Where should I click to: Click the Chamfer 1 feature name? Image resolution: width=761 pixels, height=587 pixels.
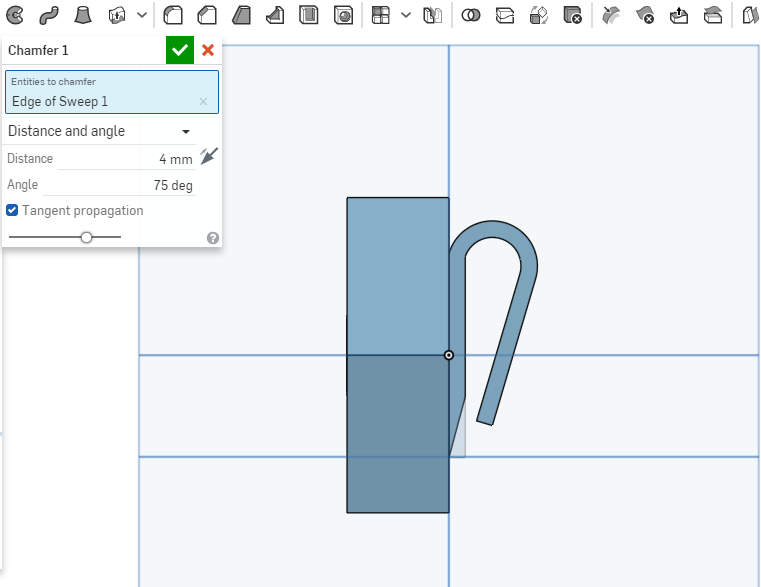tap(38, 50)
